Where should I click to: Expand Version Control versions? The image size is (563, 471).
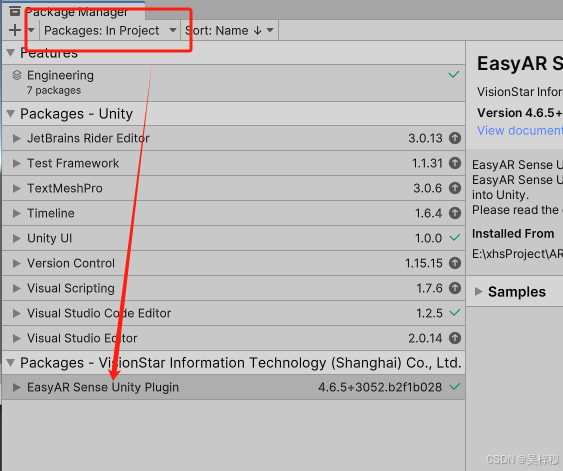(x=17, y=263)
